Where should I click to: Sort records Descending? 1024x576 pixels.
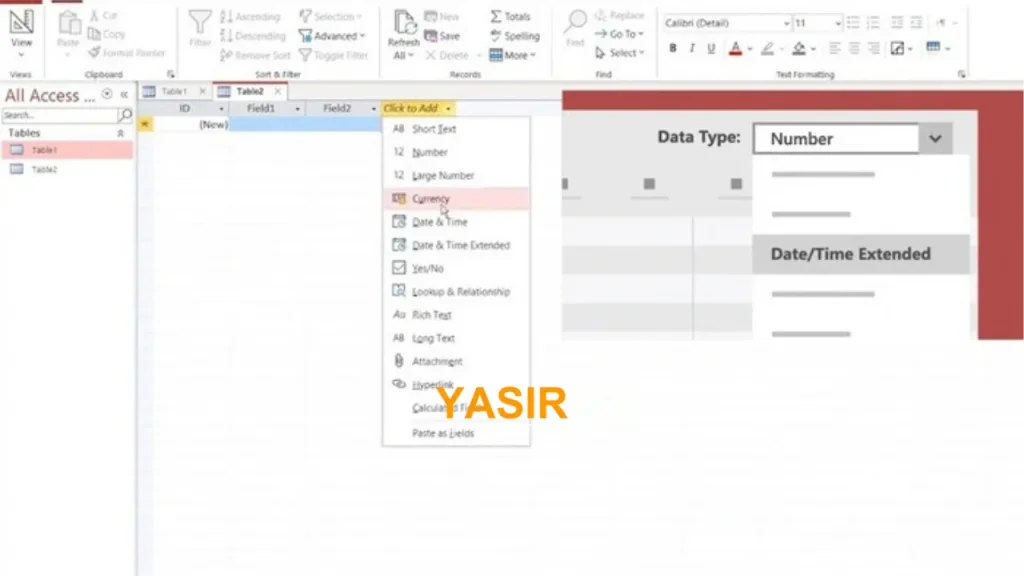tap(253, 35)
